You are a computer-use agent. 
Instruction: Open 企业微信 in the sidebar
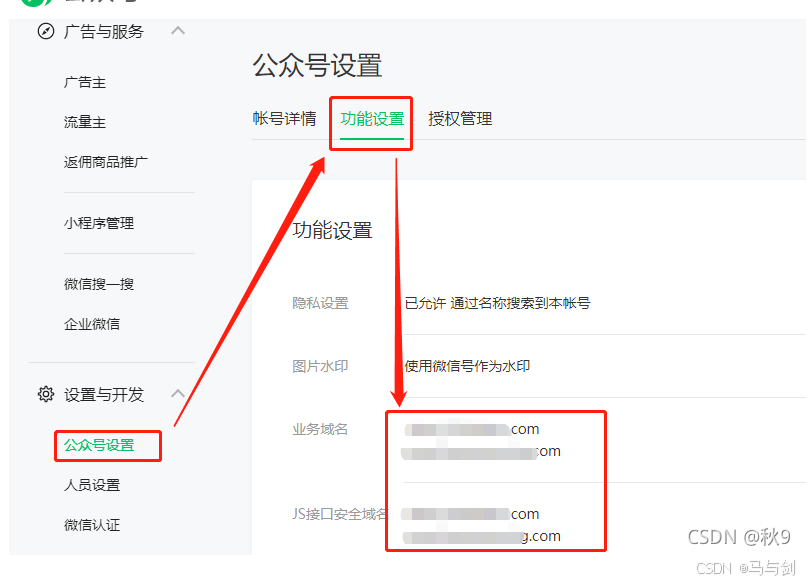[x=92, y=324]
